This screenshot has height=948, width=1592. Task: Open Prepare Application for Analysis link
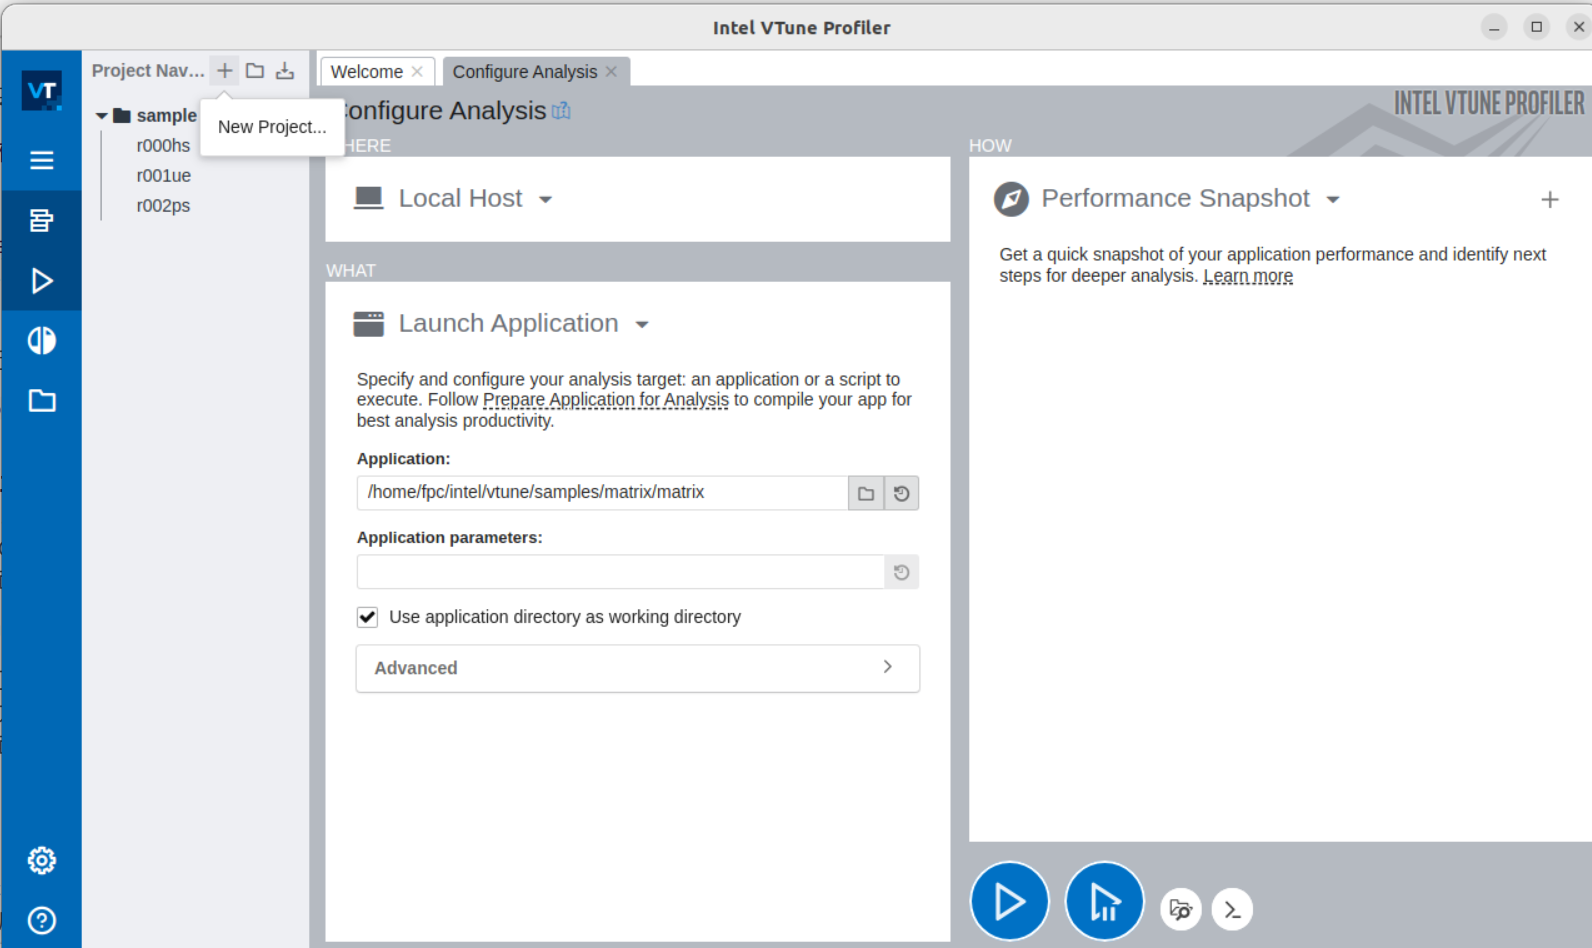click(606, 400)
